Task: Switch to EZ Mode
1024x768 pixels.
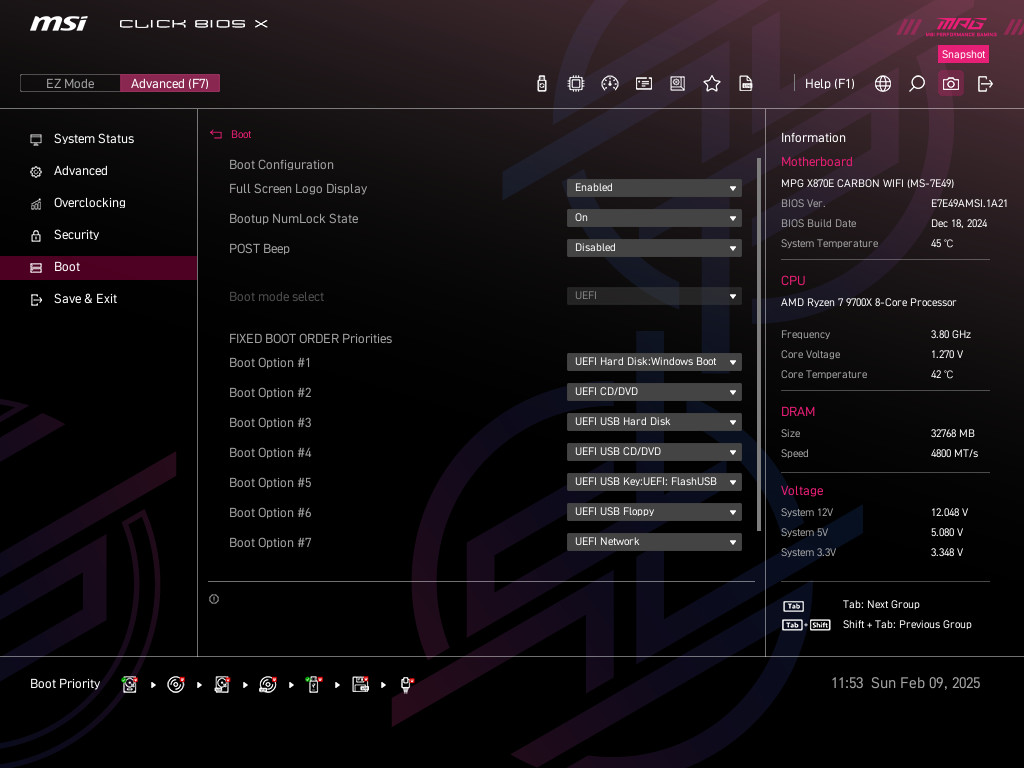Action: click(x=70, y=84)
